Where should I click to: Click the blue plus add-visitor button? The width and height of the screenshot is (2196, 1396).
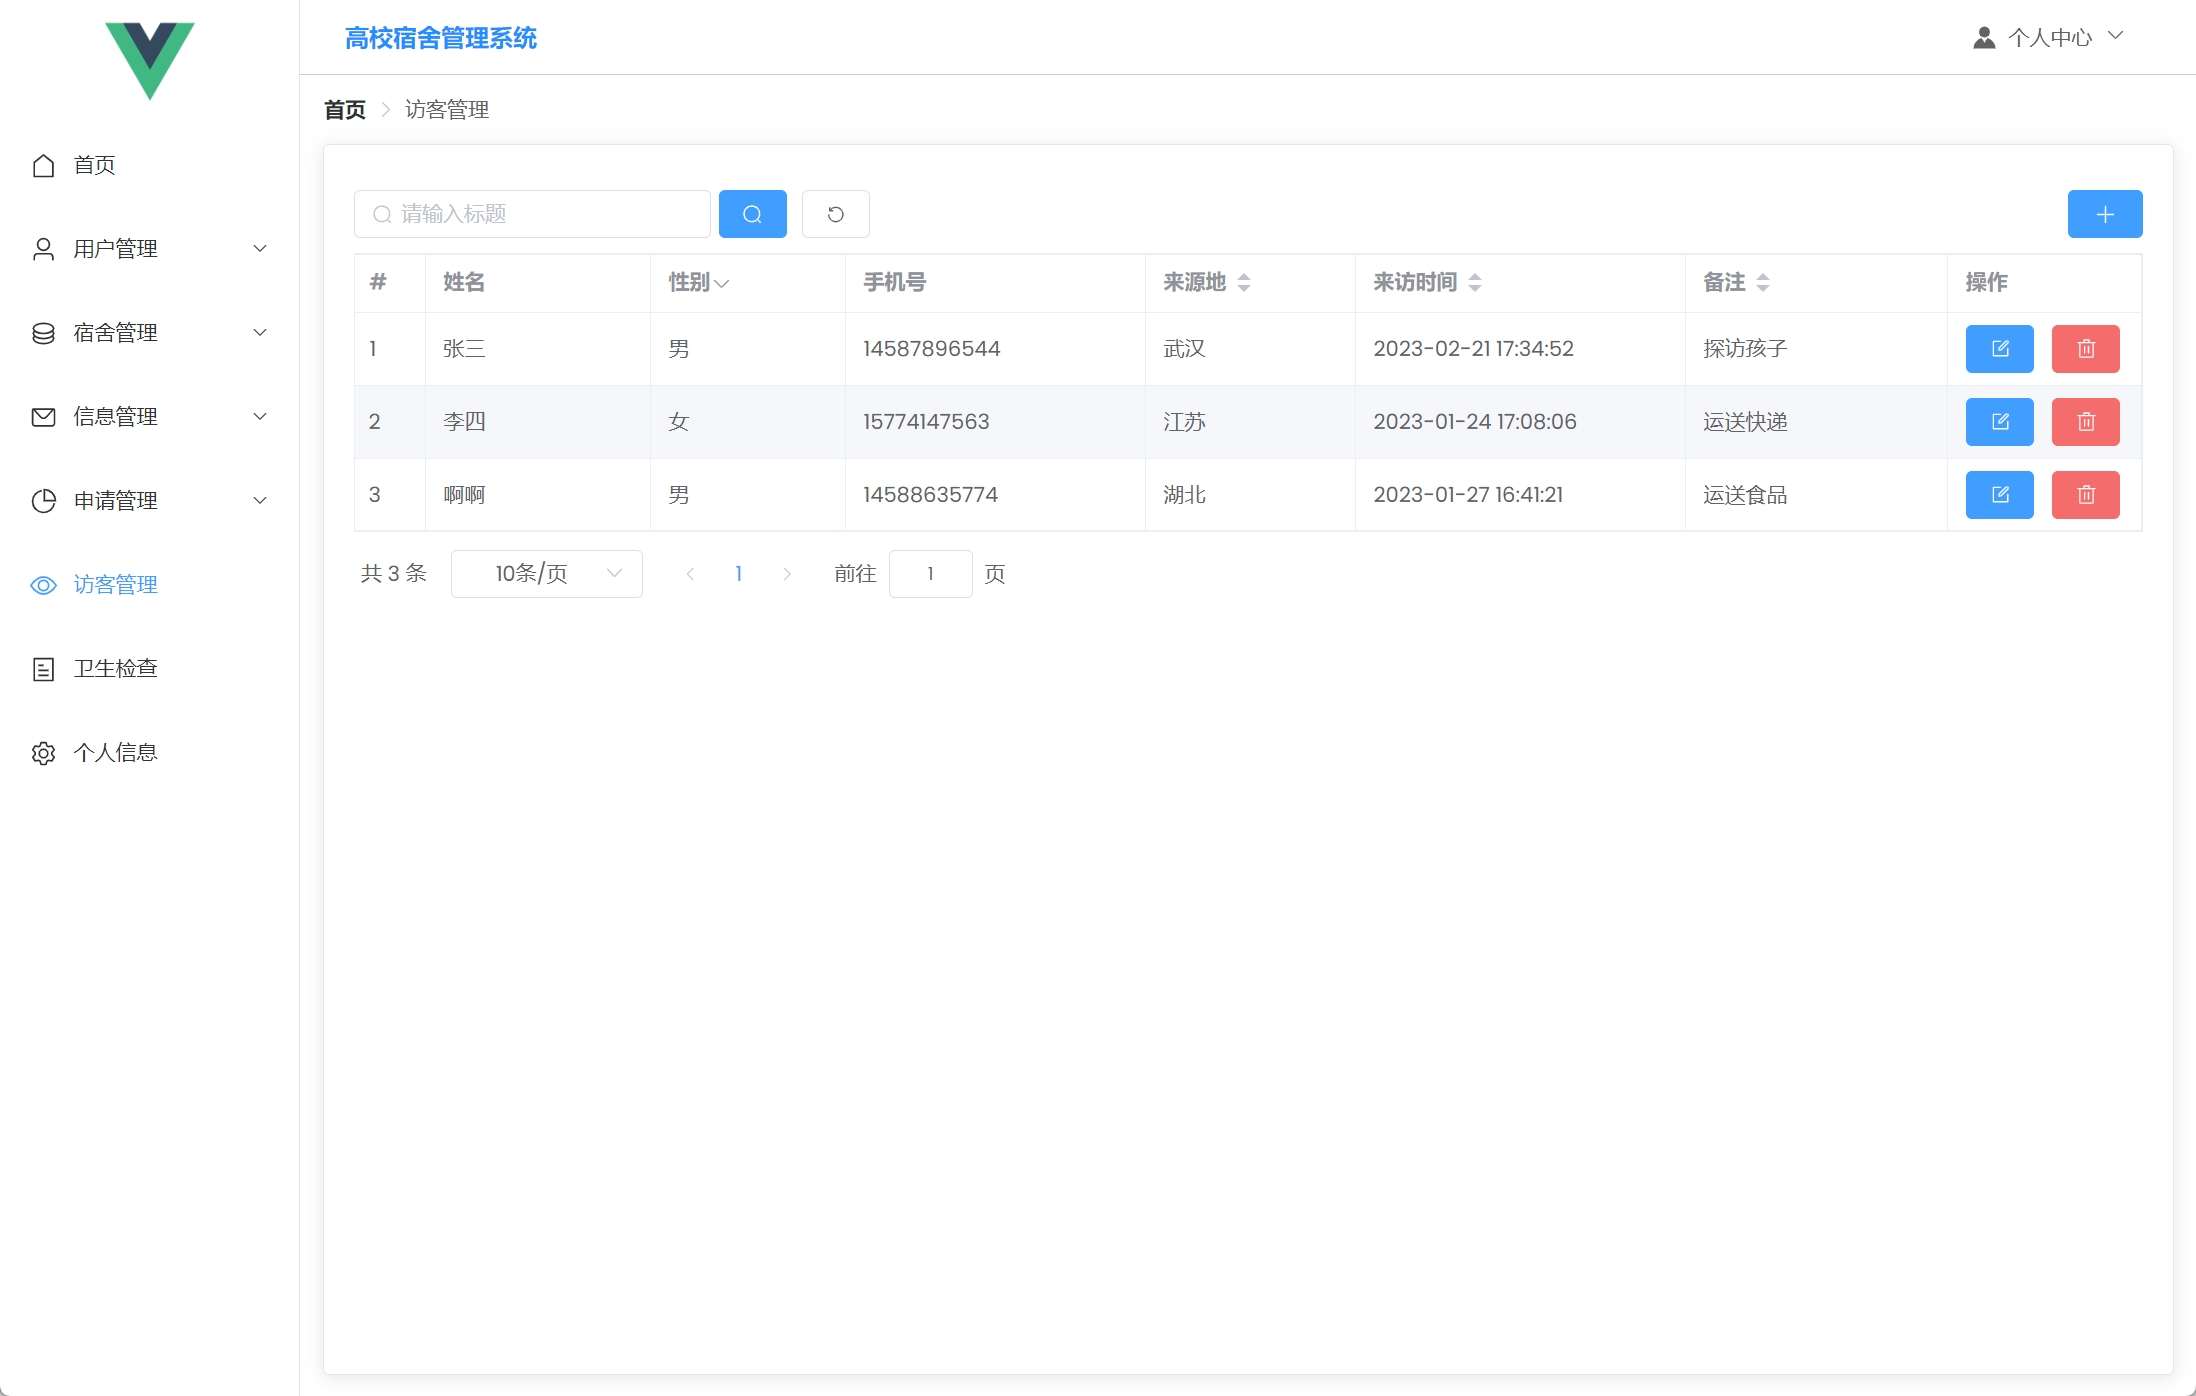click(x=2104, y=214)
